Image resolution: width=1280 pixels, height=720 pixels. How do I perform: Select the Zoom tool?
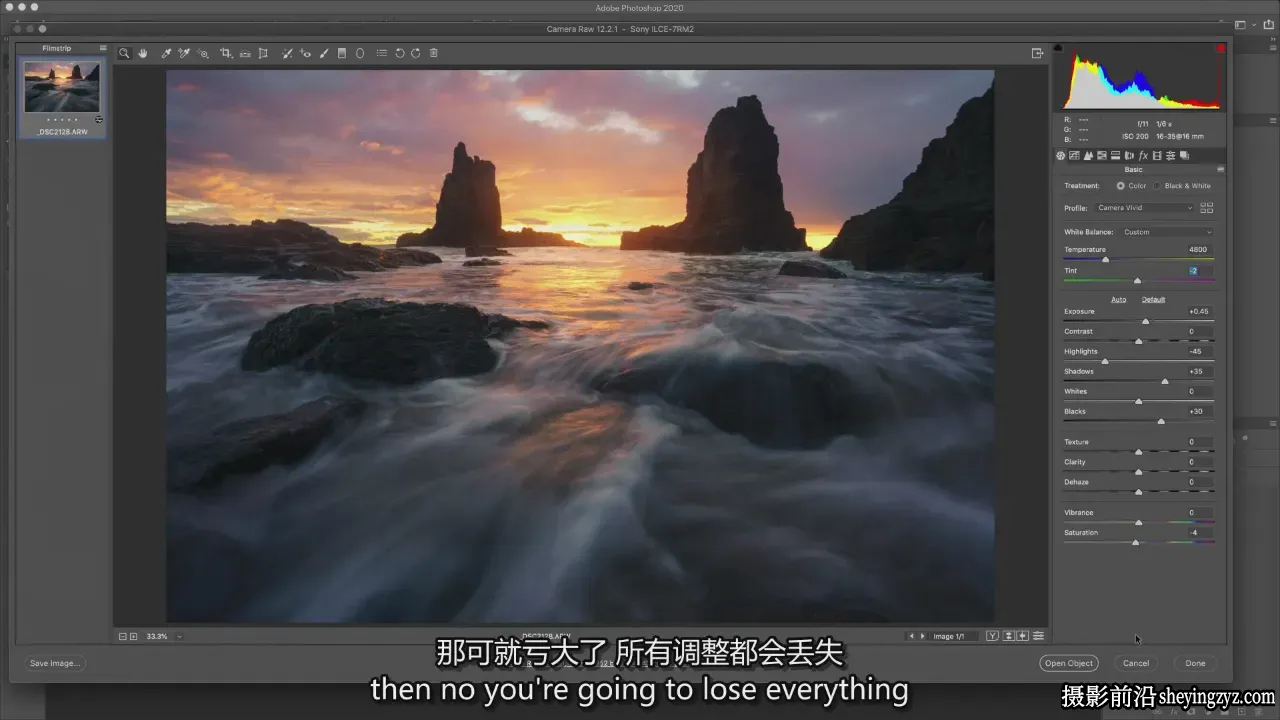point(124,53)
